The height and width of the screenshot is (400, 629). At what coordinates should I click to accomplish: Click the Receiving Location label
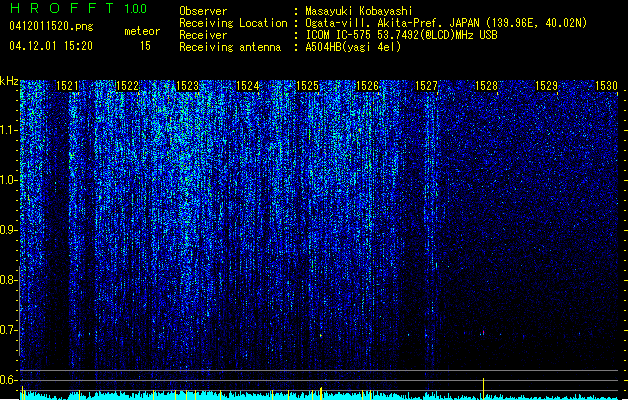[x=233, y=23]
